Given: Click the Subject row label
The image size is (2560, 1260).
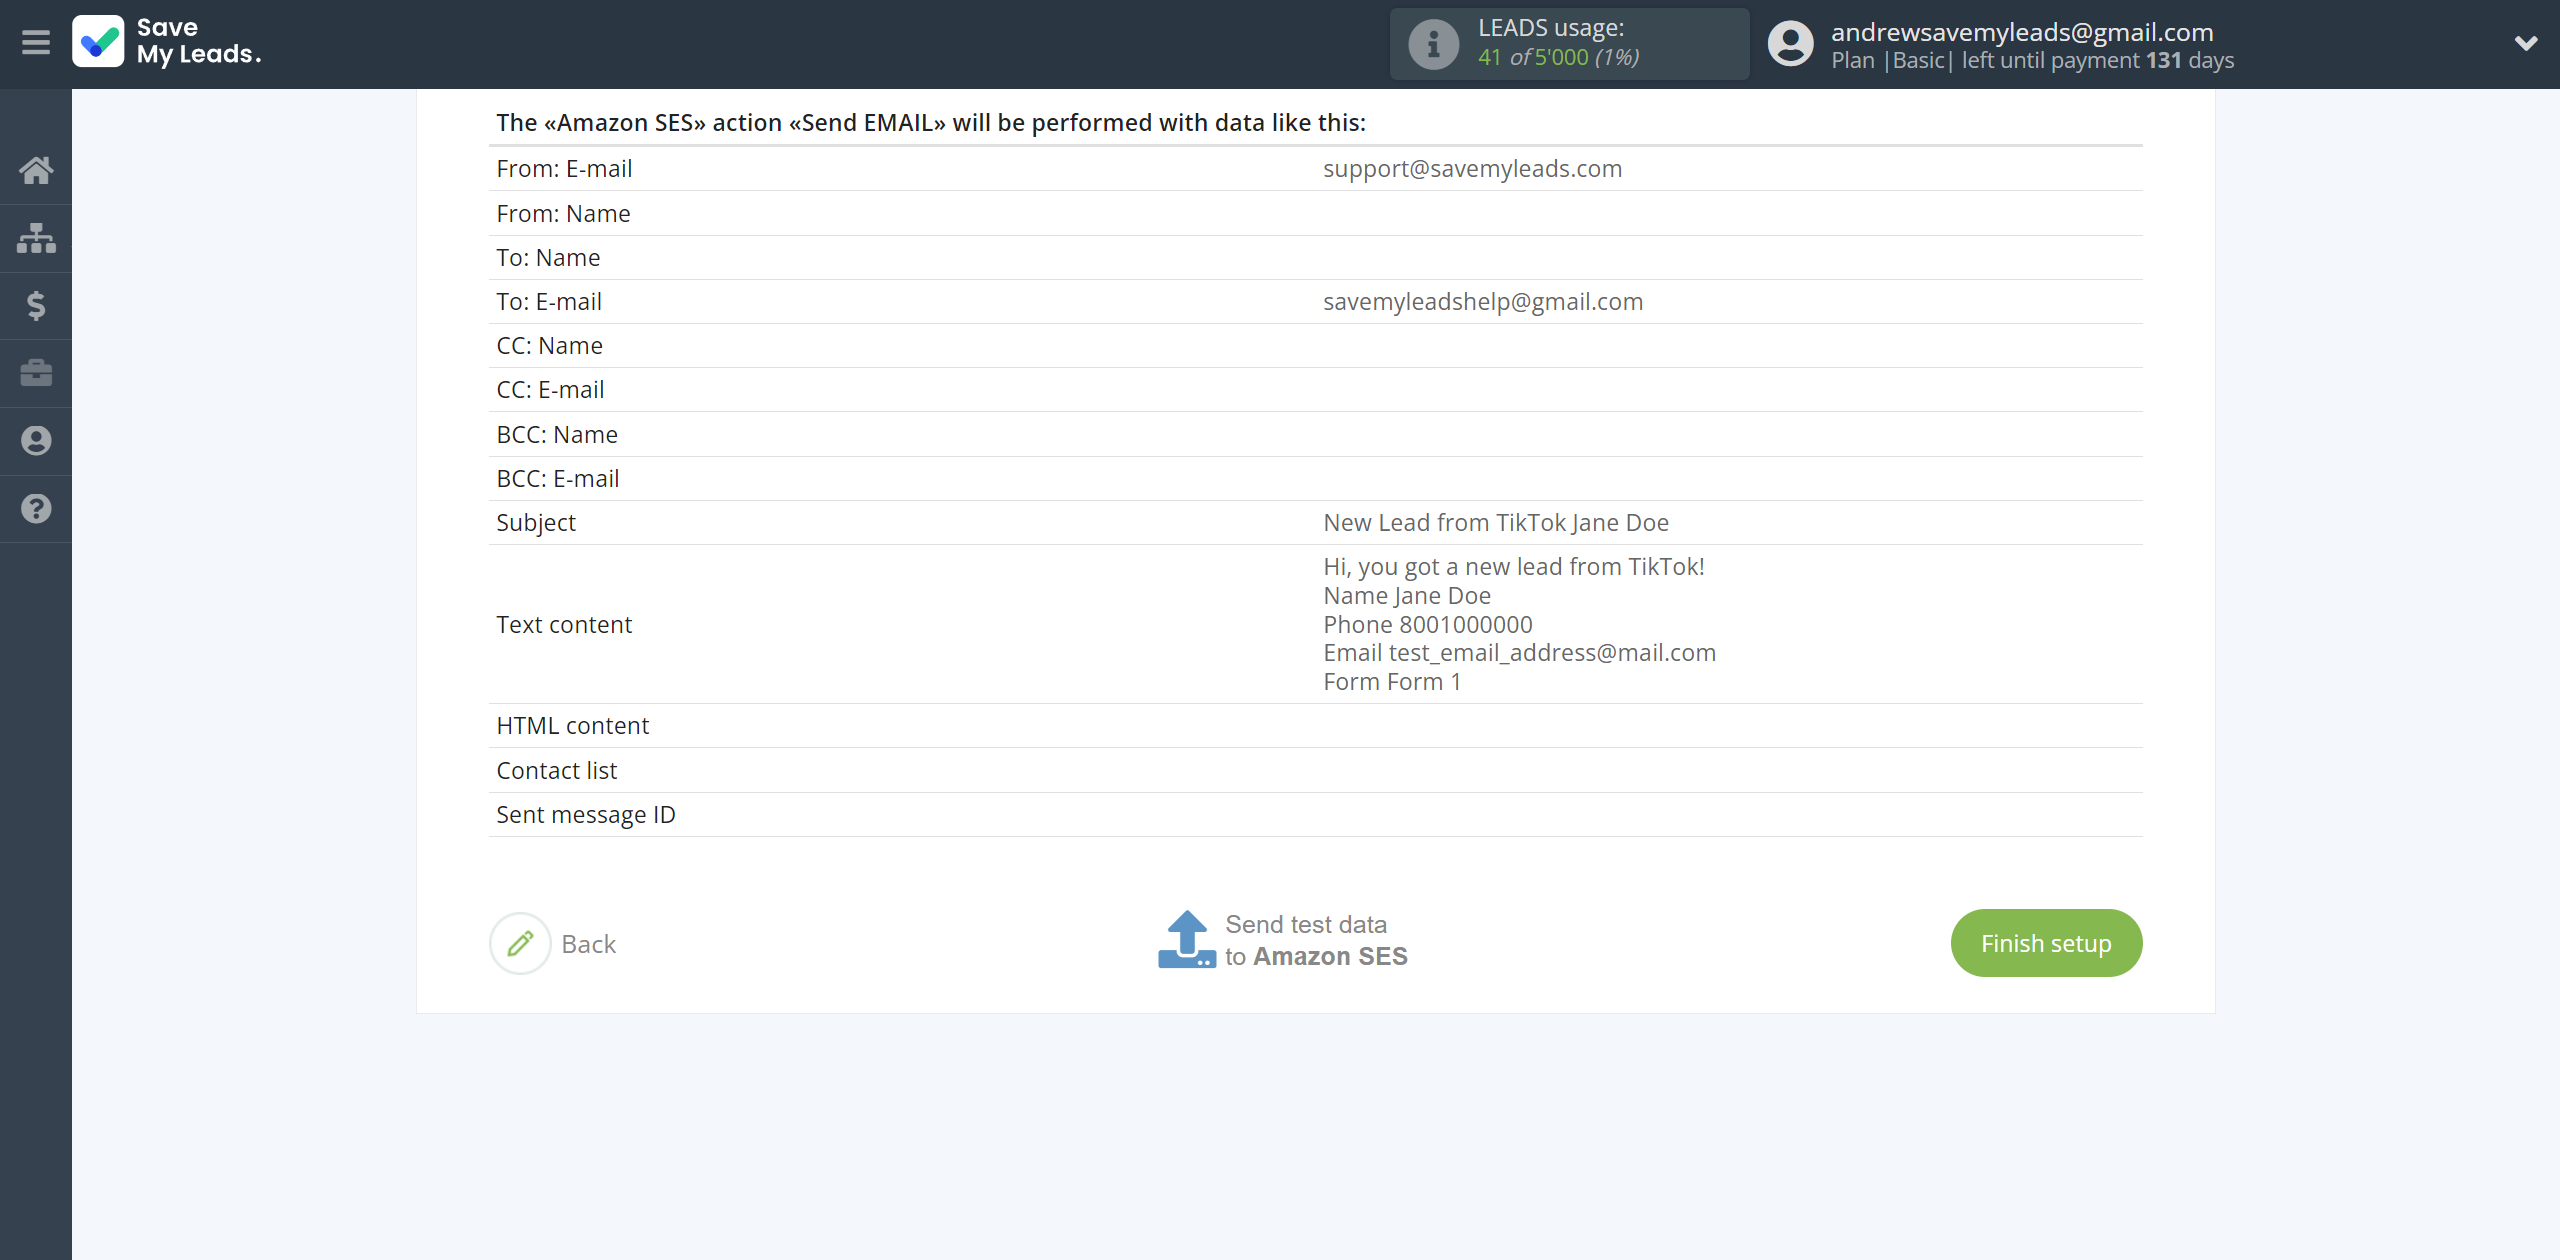Looking at the screenshot, I should [536, 523].
